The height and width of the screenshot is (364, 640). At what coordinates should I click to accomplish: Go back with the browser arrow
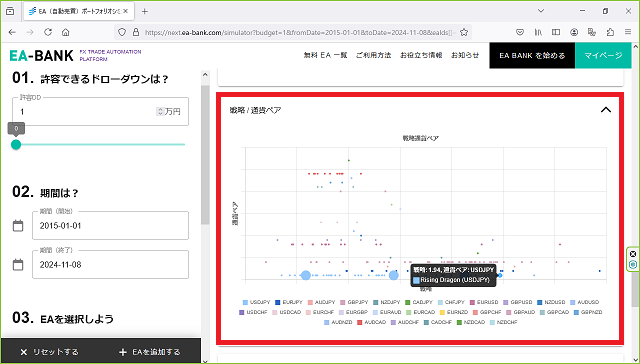(12, 32)
